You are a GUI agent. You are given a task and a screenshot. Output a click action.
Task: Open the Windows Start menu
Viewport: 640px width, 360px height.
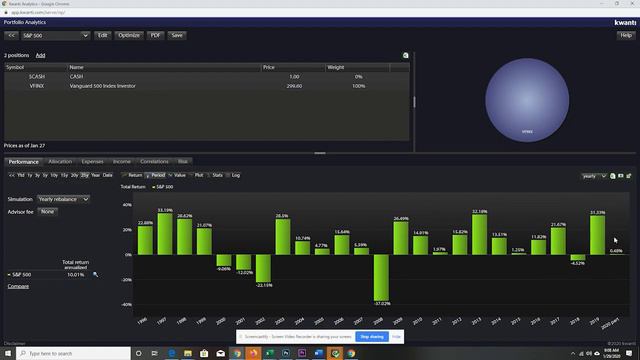click(8, 353)
